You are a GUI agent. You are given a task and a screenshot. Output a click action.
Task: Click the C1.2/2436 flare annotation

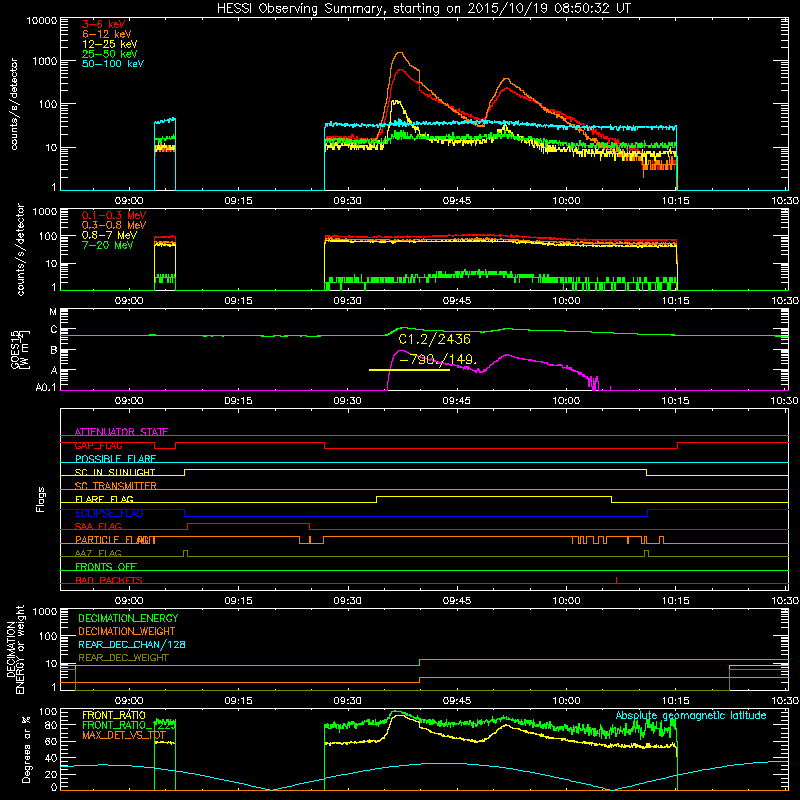[x=434, y=339]
